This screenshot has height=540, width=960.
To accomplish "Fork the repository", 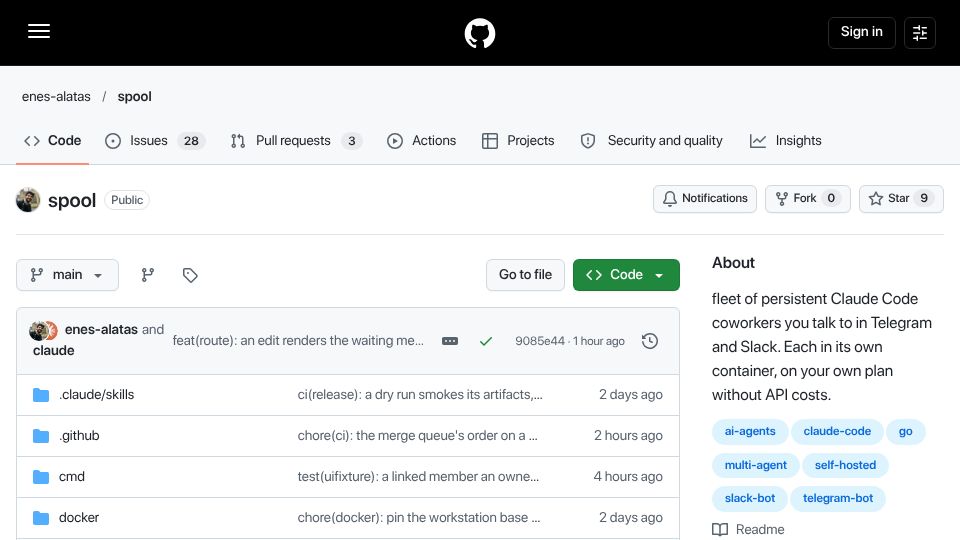I will [x=808, y=198].
